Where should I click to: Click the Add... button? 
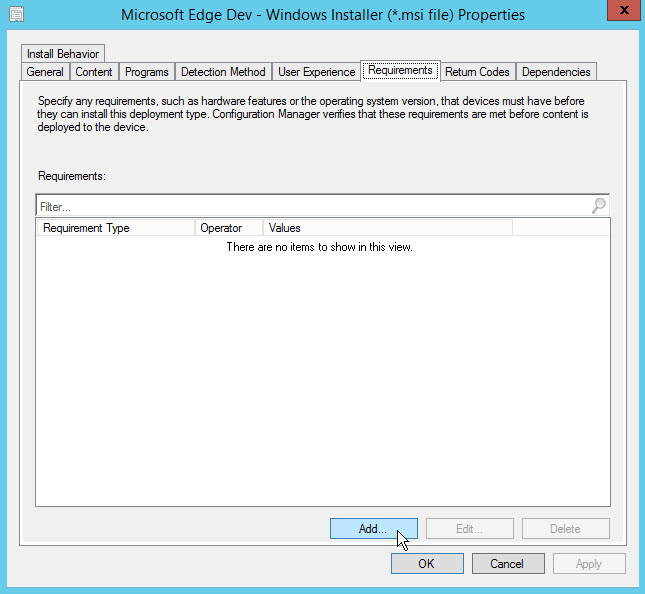coord(374,529)
